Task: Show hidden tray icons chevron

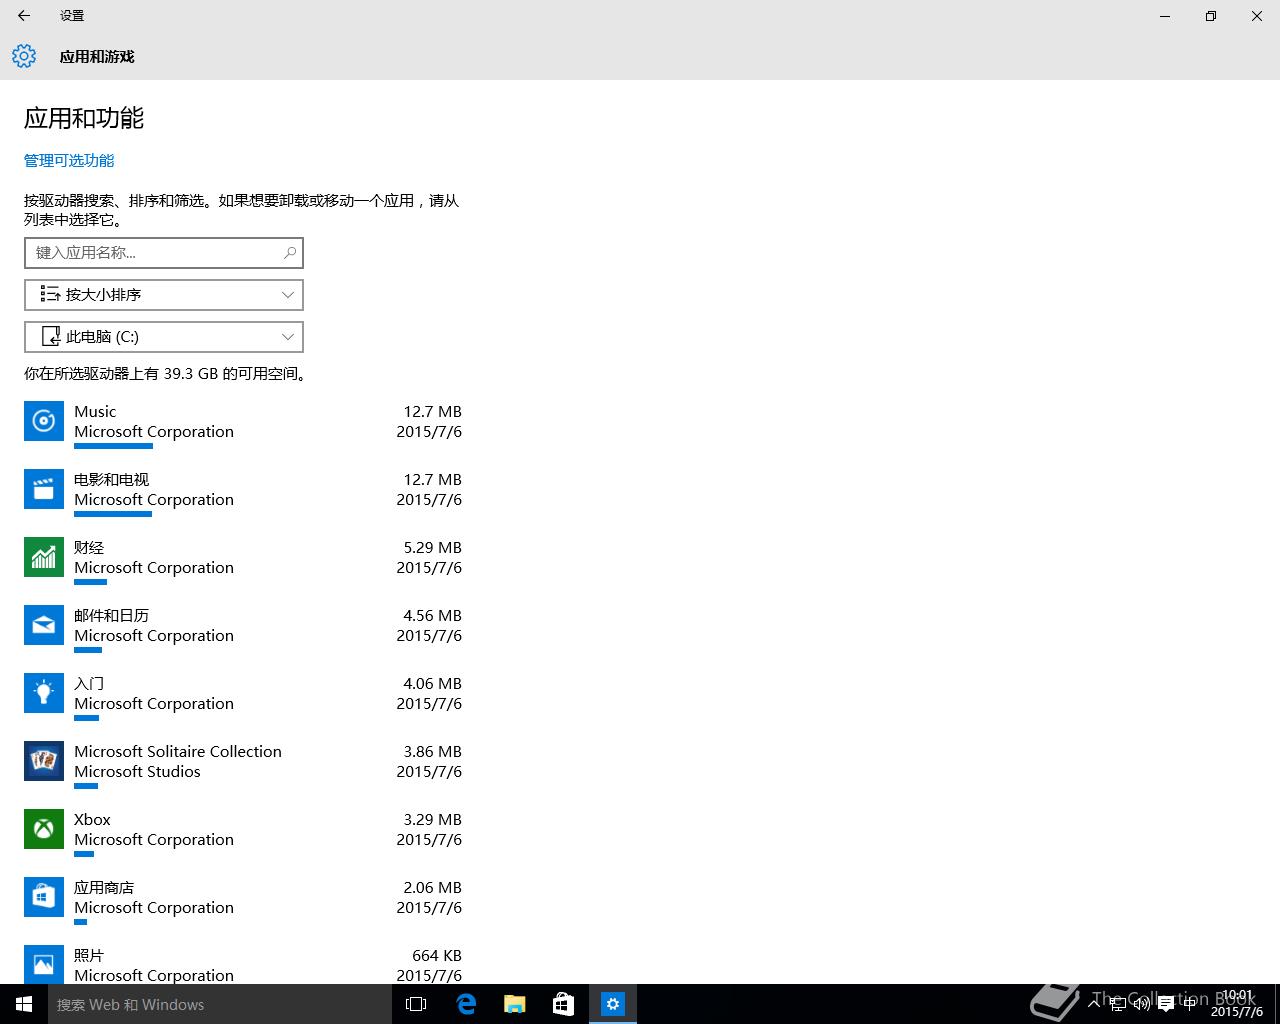Action: (1094, 1004)
